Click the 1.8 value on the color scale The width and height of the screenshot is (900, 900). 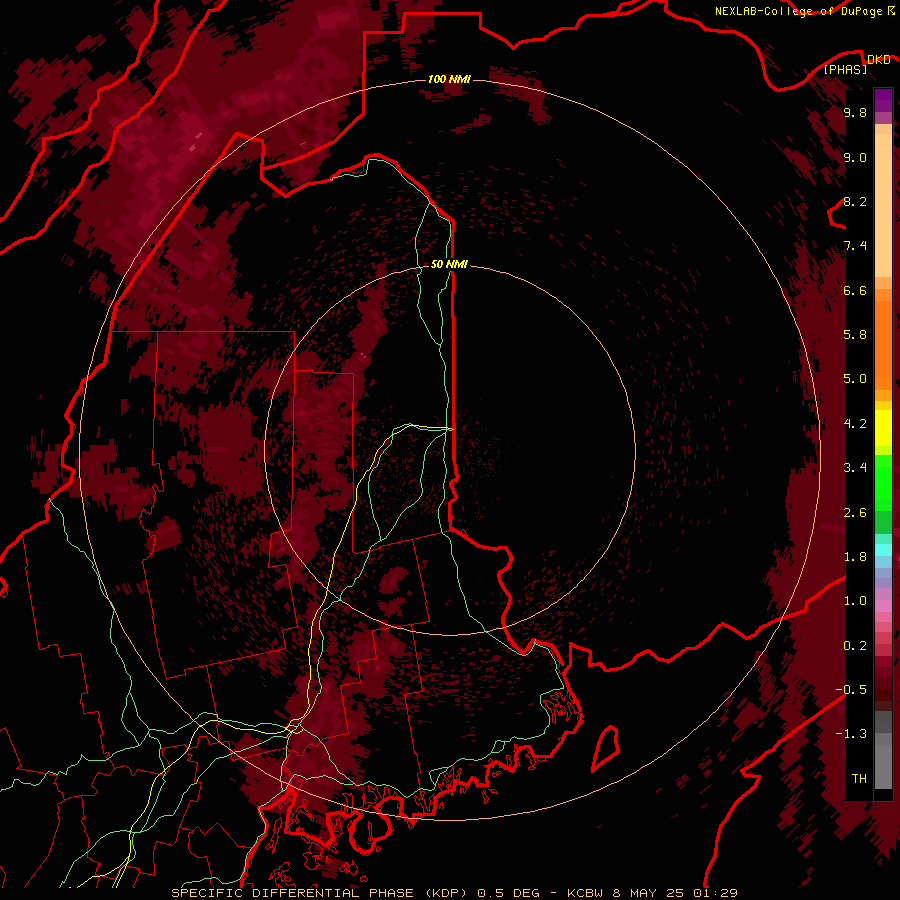(855, 557)
